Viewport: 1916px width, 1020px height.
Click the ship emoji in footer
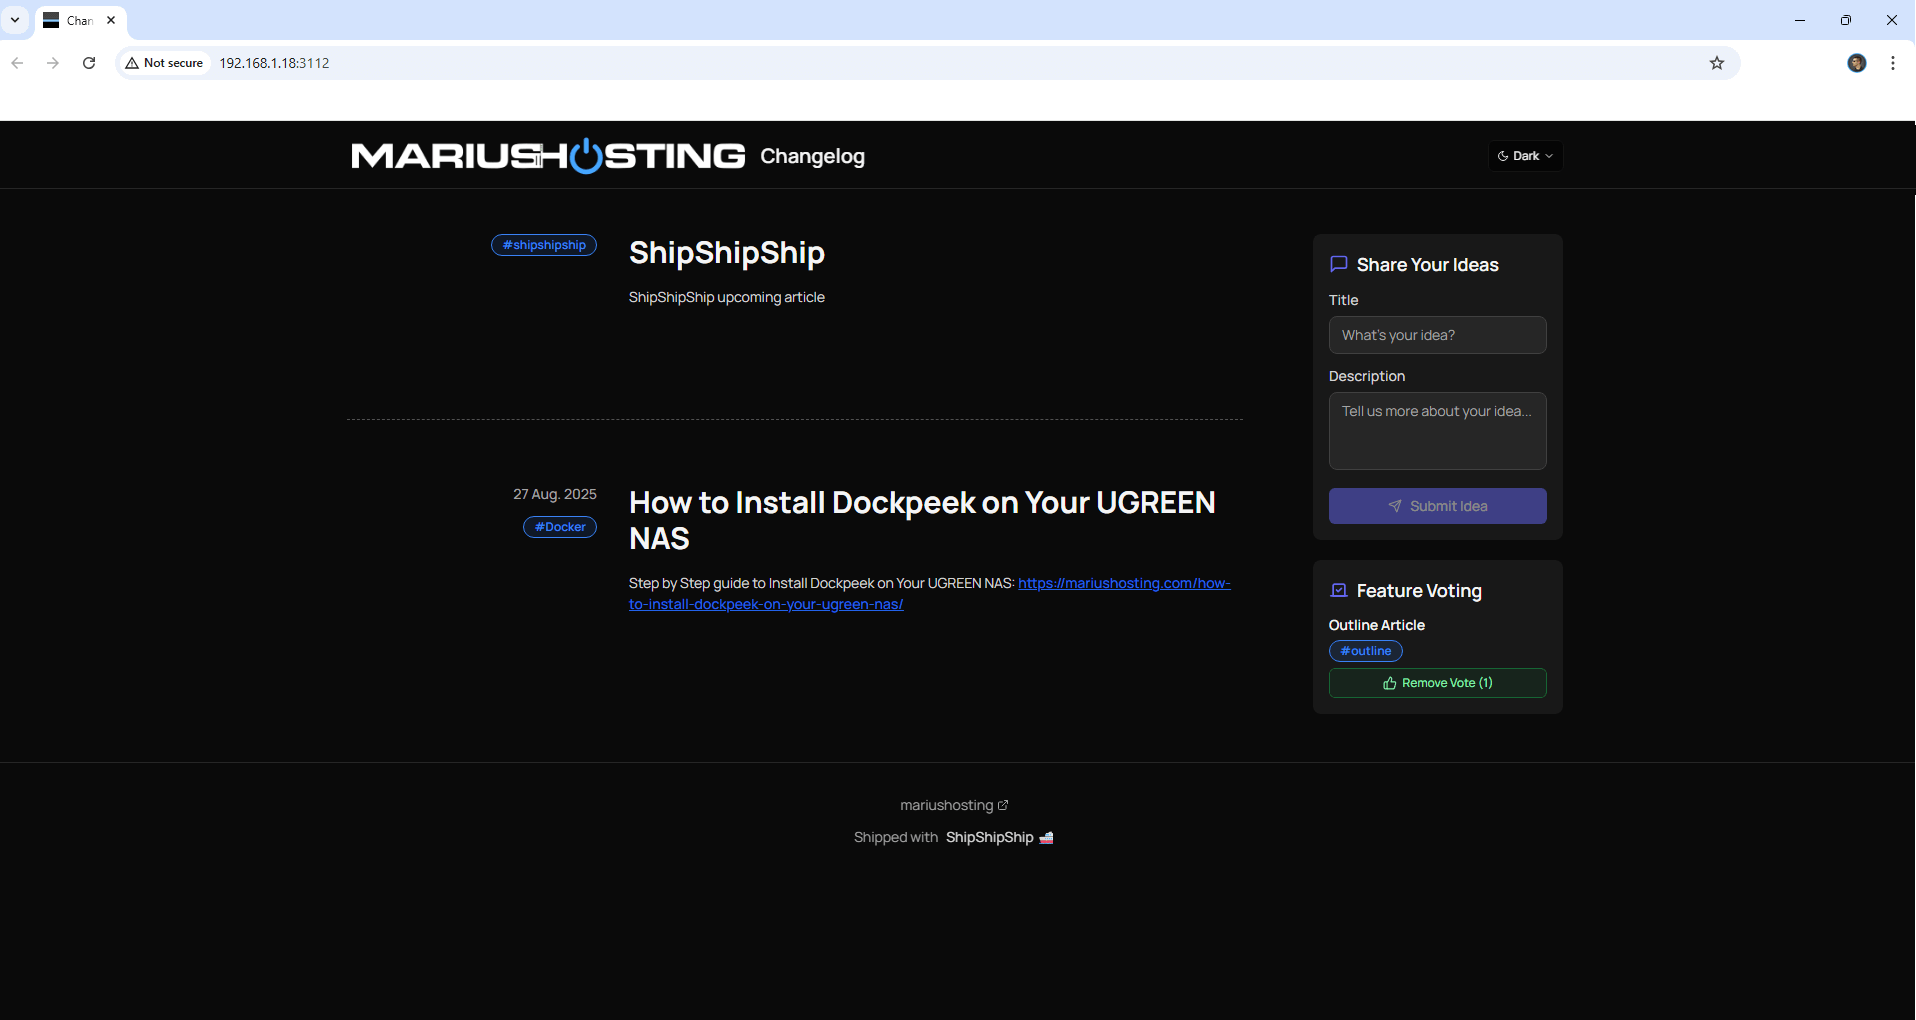click(1046, 838)
